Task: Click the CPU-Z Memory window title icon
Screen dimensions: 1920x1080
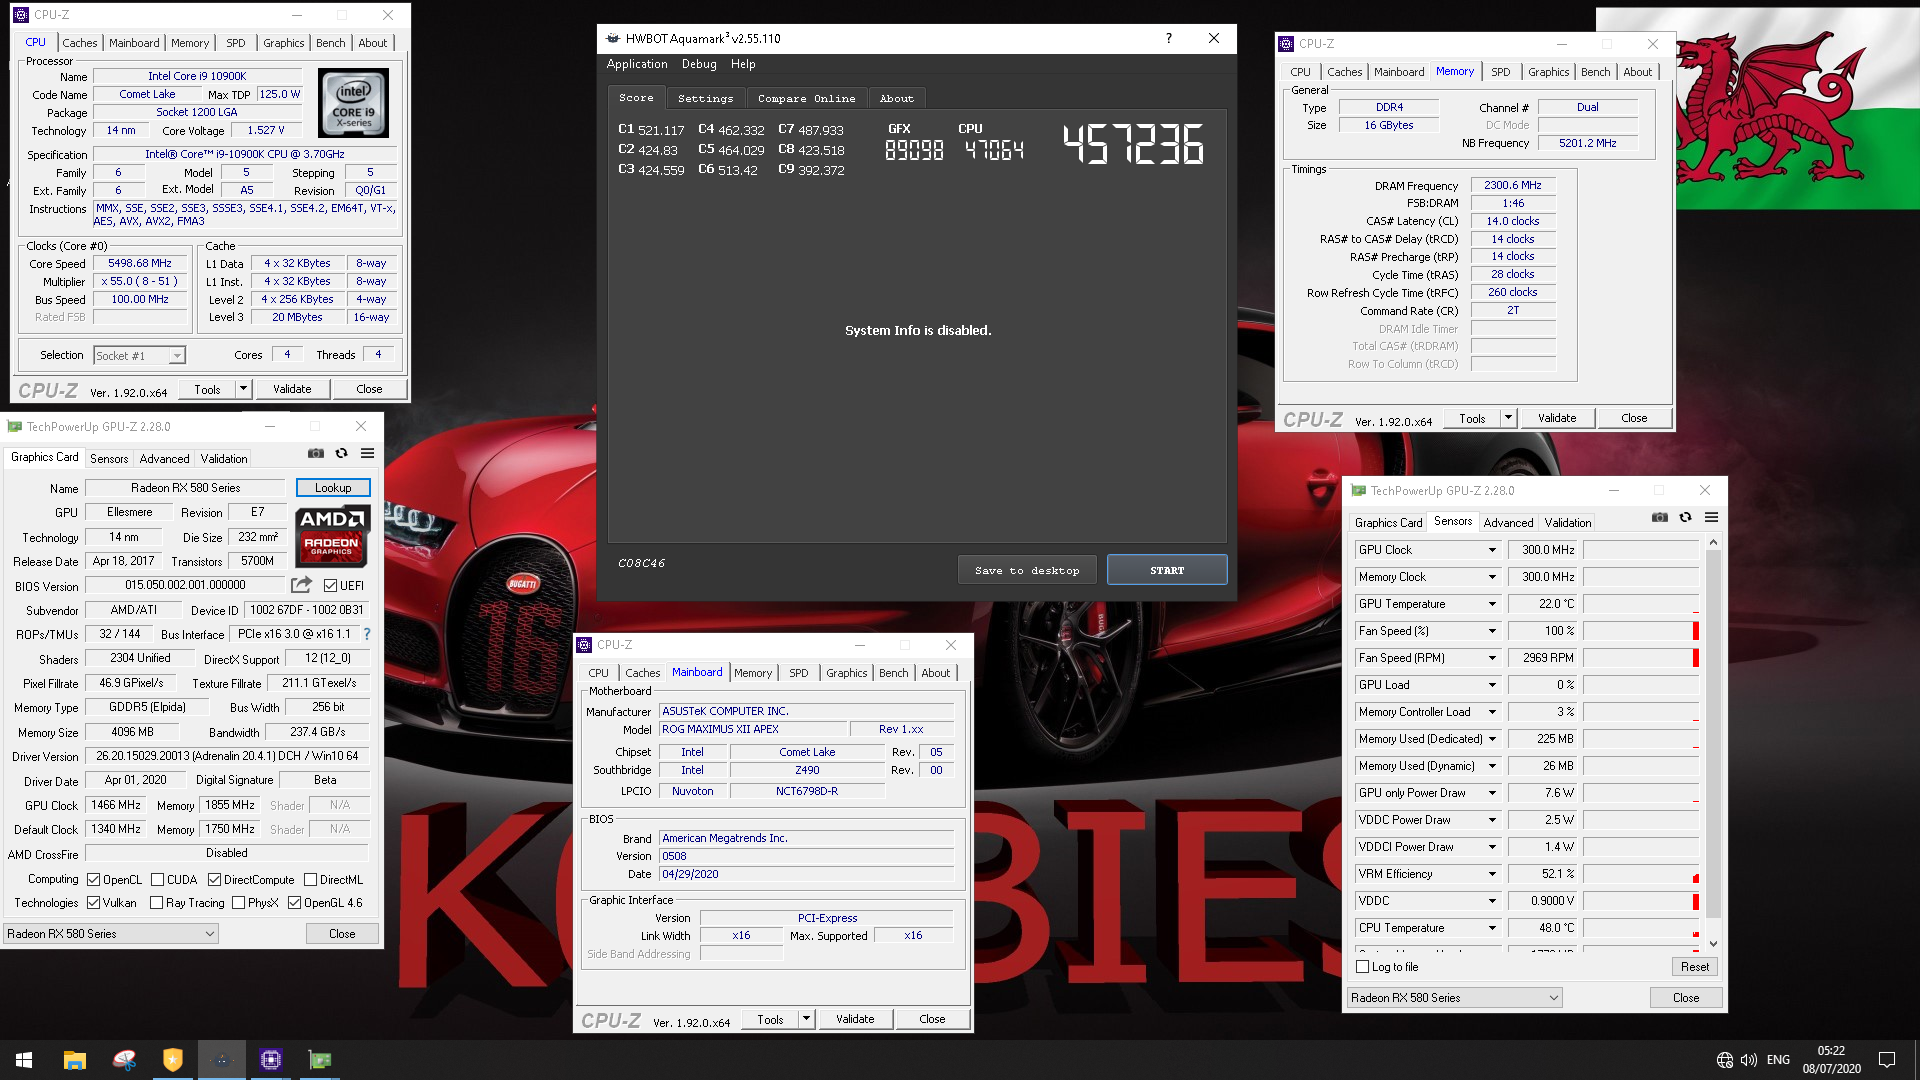Action: [x=1286, y=44]
